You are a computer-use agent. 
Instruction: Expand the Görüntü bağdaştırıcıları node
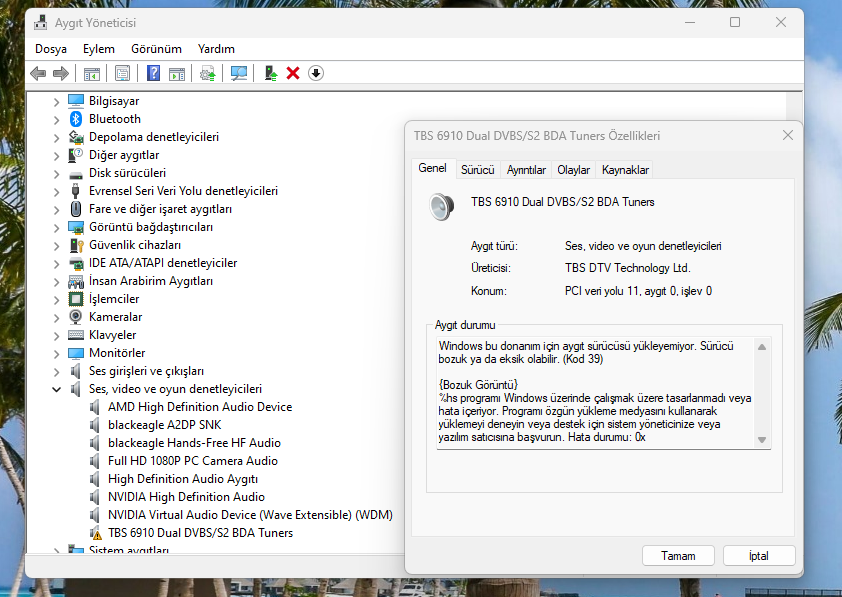point(57,227)
